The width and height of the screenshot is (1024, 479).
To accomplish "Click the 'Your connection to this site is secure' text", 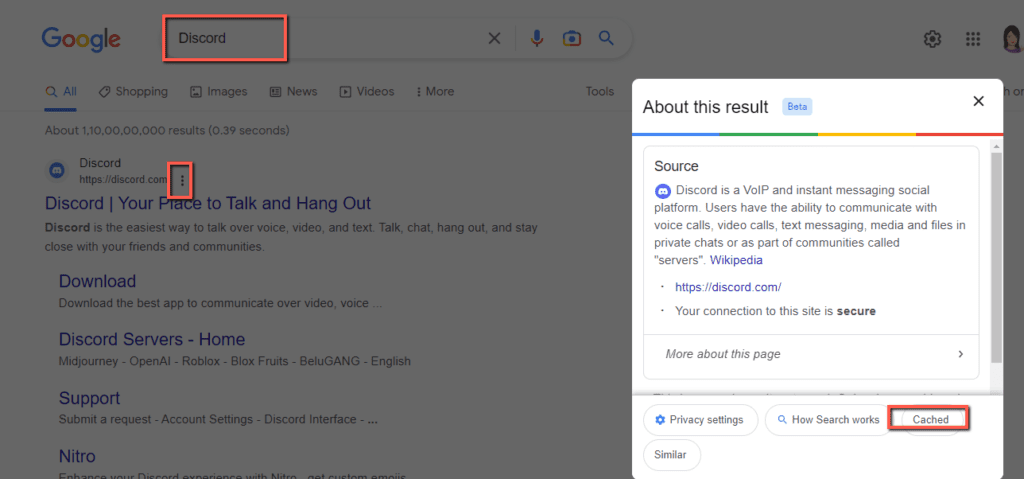I will (x=775, y=311).
